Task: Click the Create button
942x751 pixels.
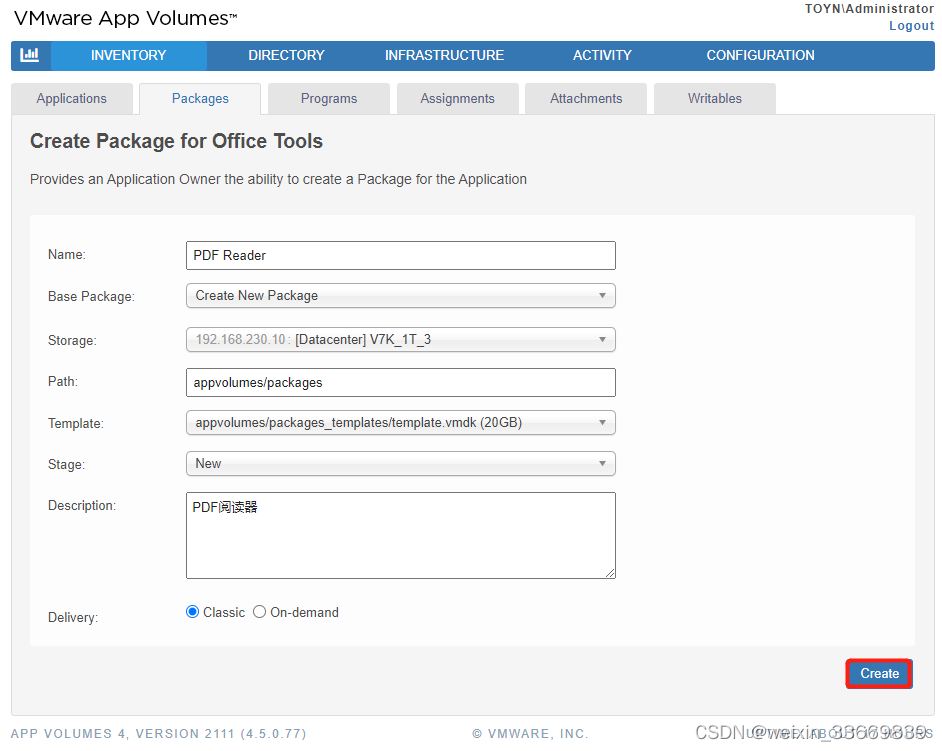Action: click(879, 673)
